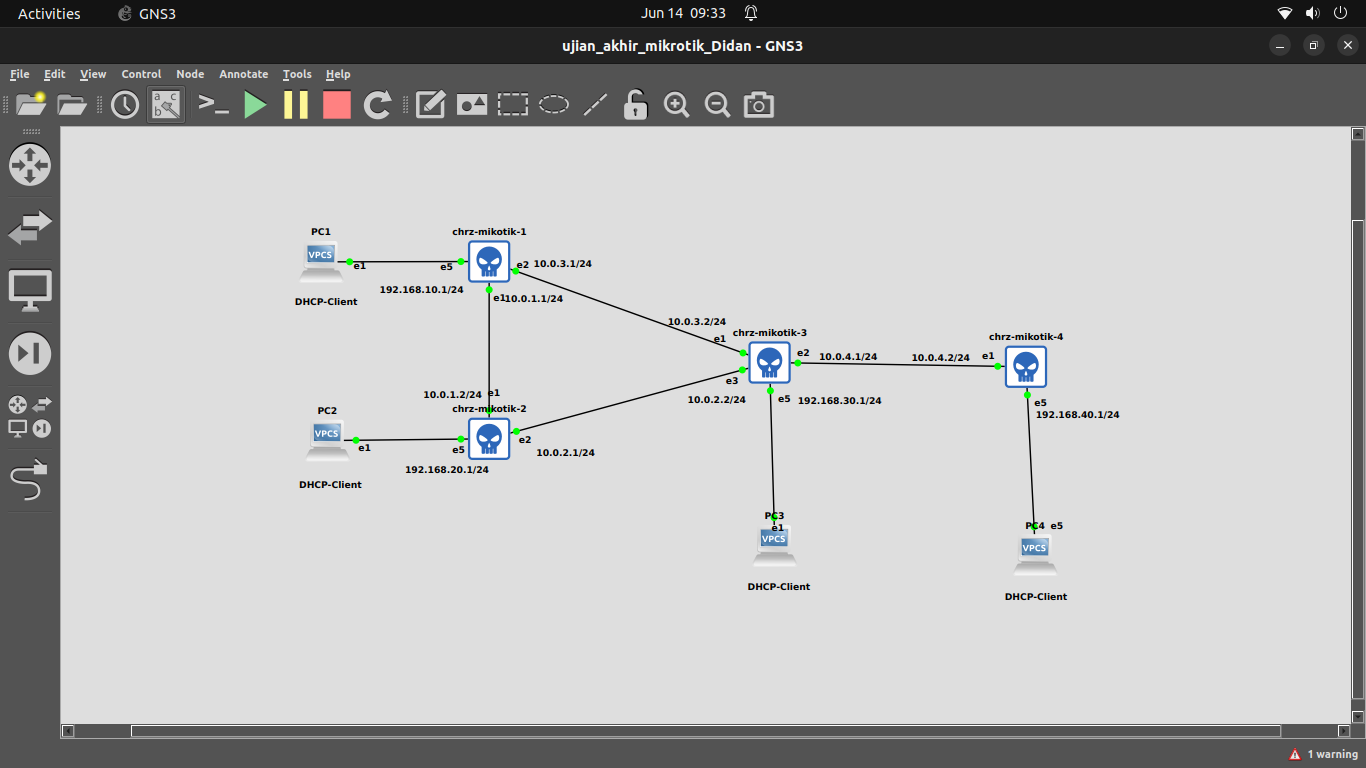This screenshot has width=1366, height=768.
Task: Select the draw line tool
Action: point(595,104)
